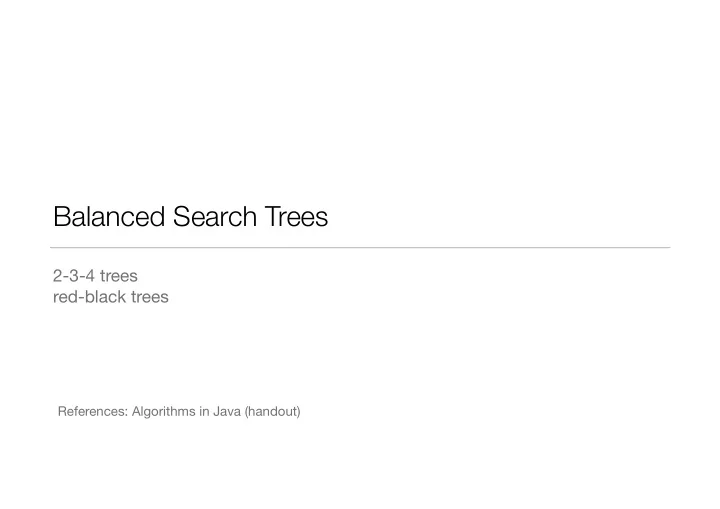Select the "2-3-4 trees" subtitle line

coord(95,276)
